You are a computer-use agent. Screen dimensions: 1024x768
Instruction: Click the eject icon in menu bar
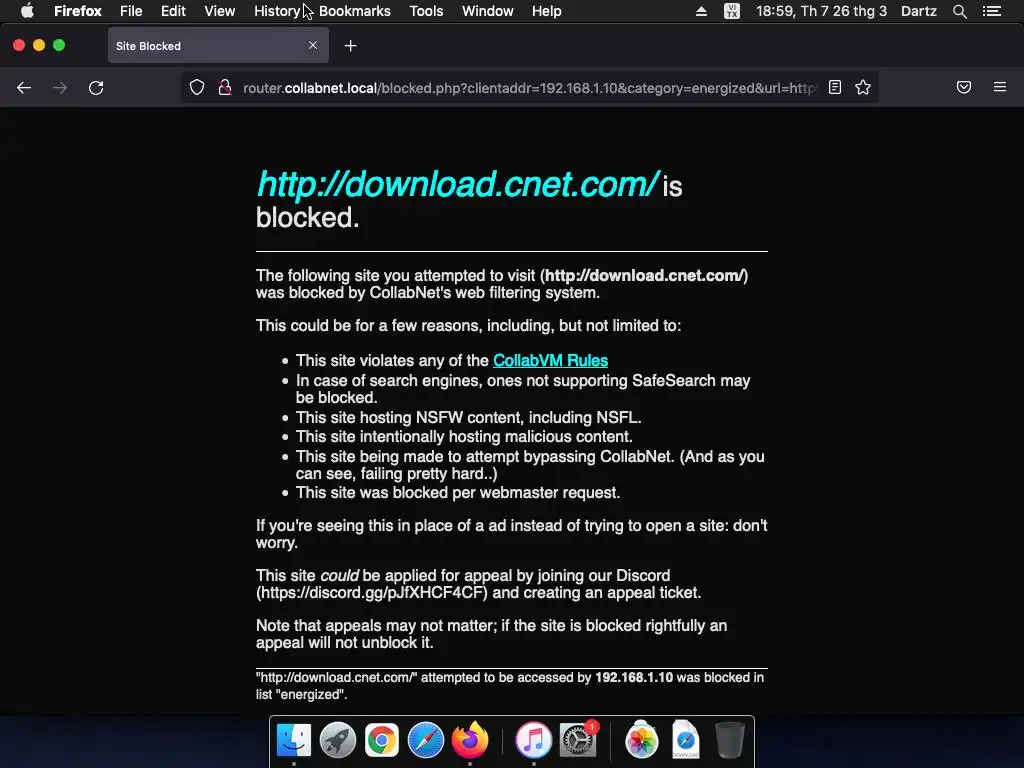click(701, 11)
